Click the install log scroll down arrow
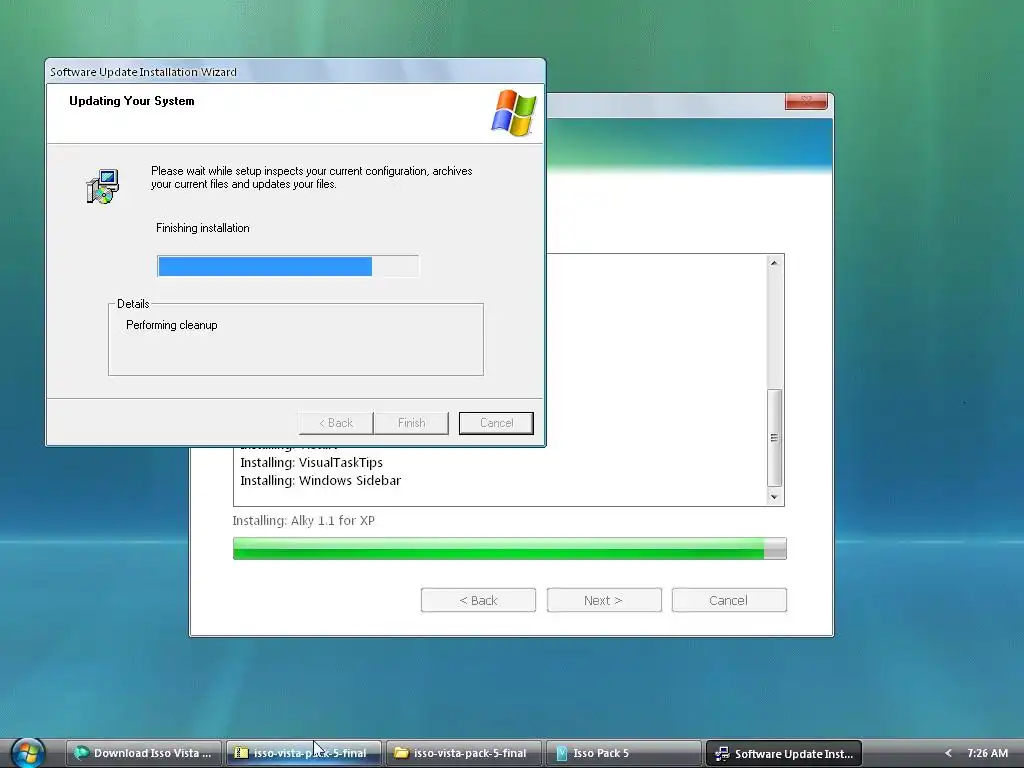Image resolution: width=1024 pixels, height=768 pixels. (x=774, y=497)
